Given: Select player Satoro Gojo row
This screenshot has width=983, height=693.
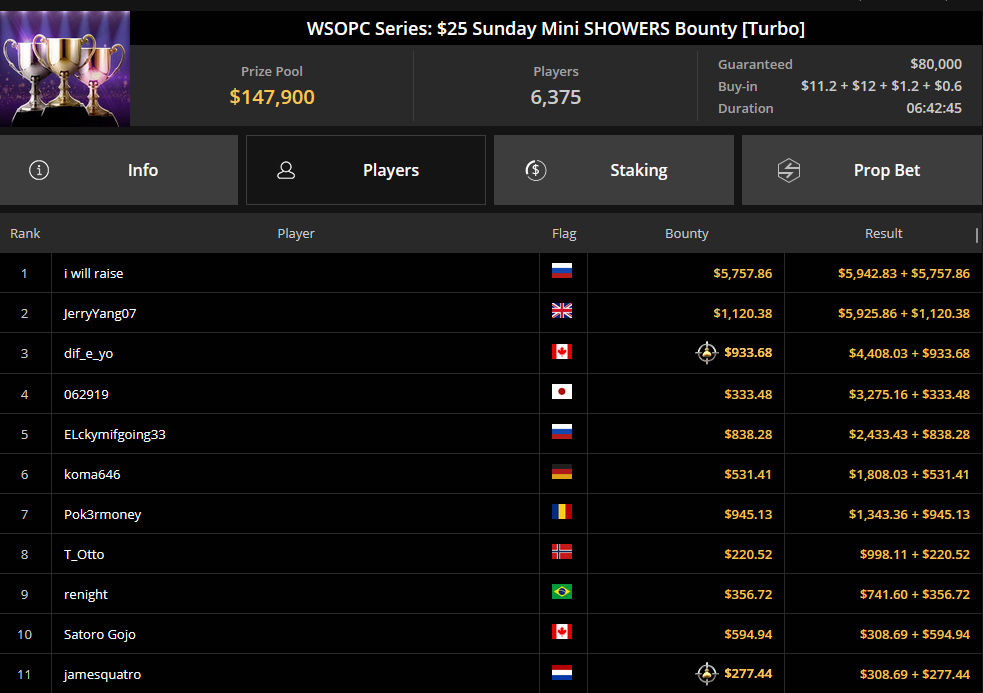Looking at the screenshot, I should 492,634.
